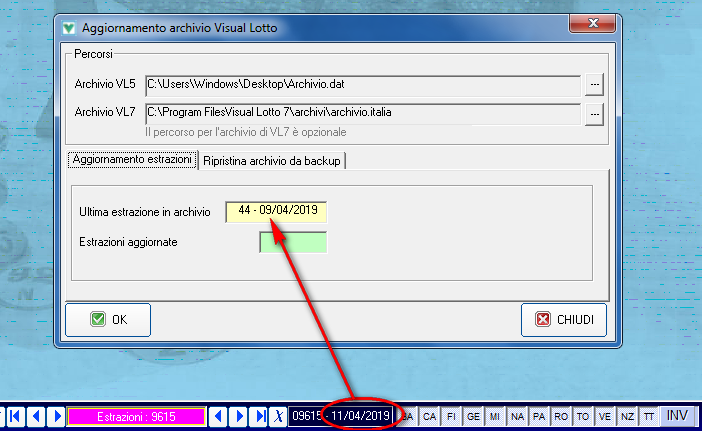Screen dimensions: 702x431
Task: Browse for the Archivio VL7 file path
Action: (x=594, y=115)
